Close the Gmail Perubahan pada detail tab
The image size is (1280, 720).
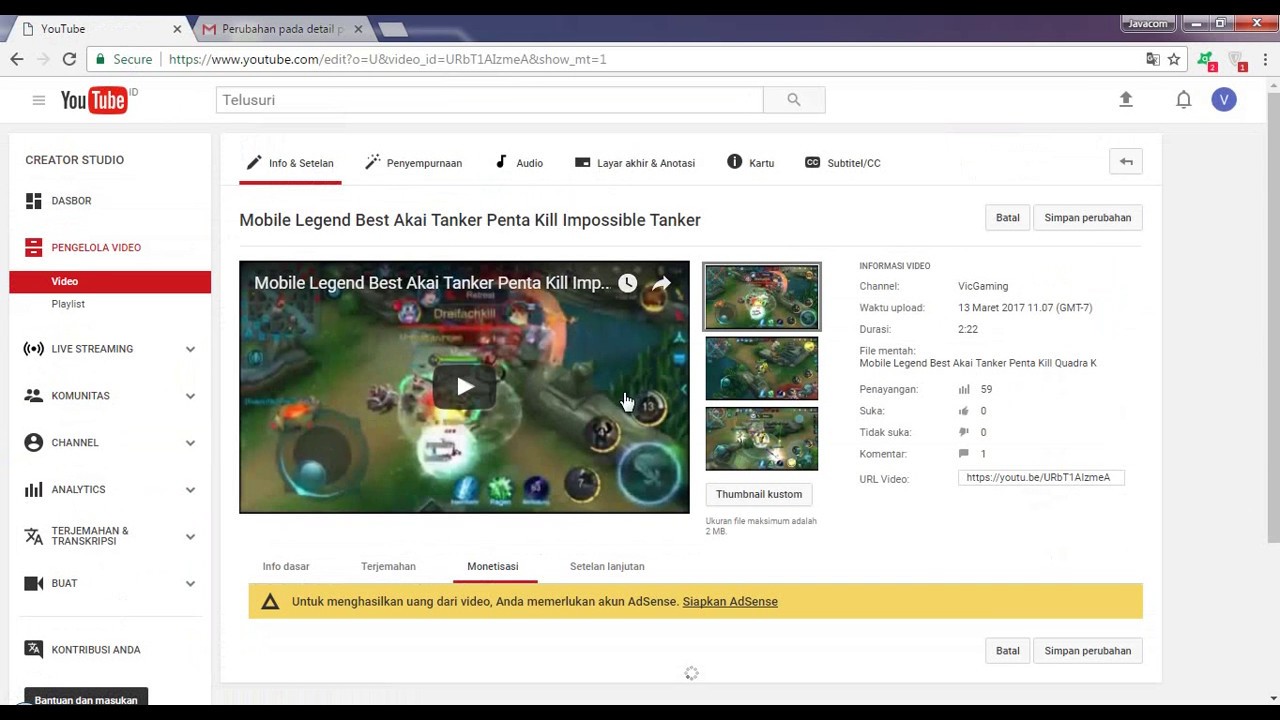pos(358,29)
